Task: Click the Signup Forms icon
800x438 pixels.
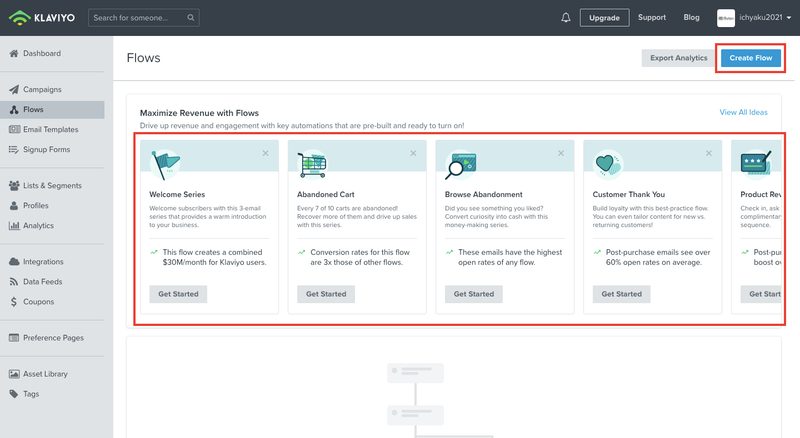Action: pos(14,150)
